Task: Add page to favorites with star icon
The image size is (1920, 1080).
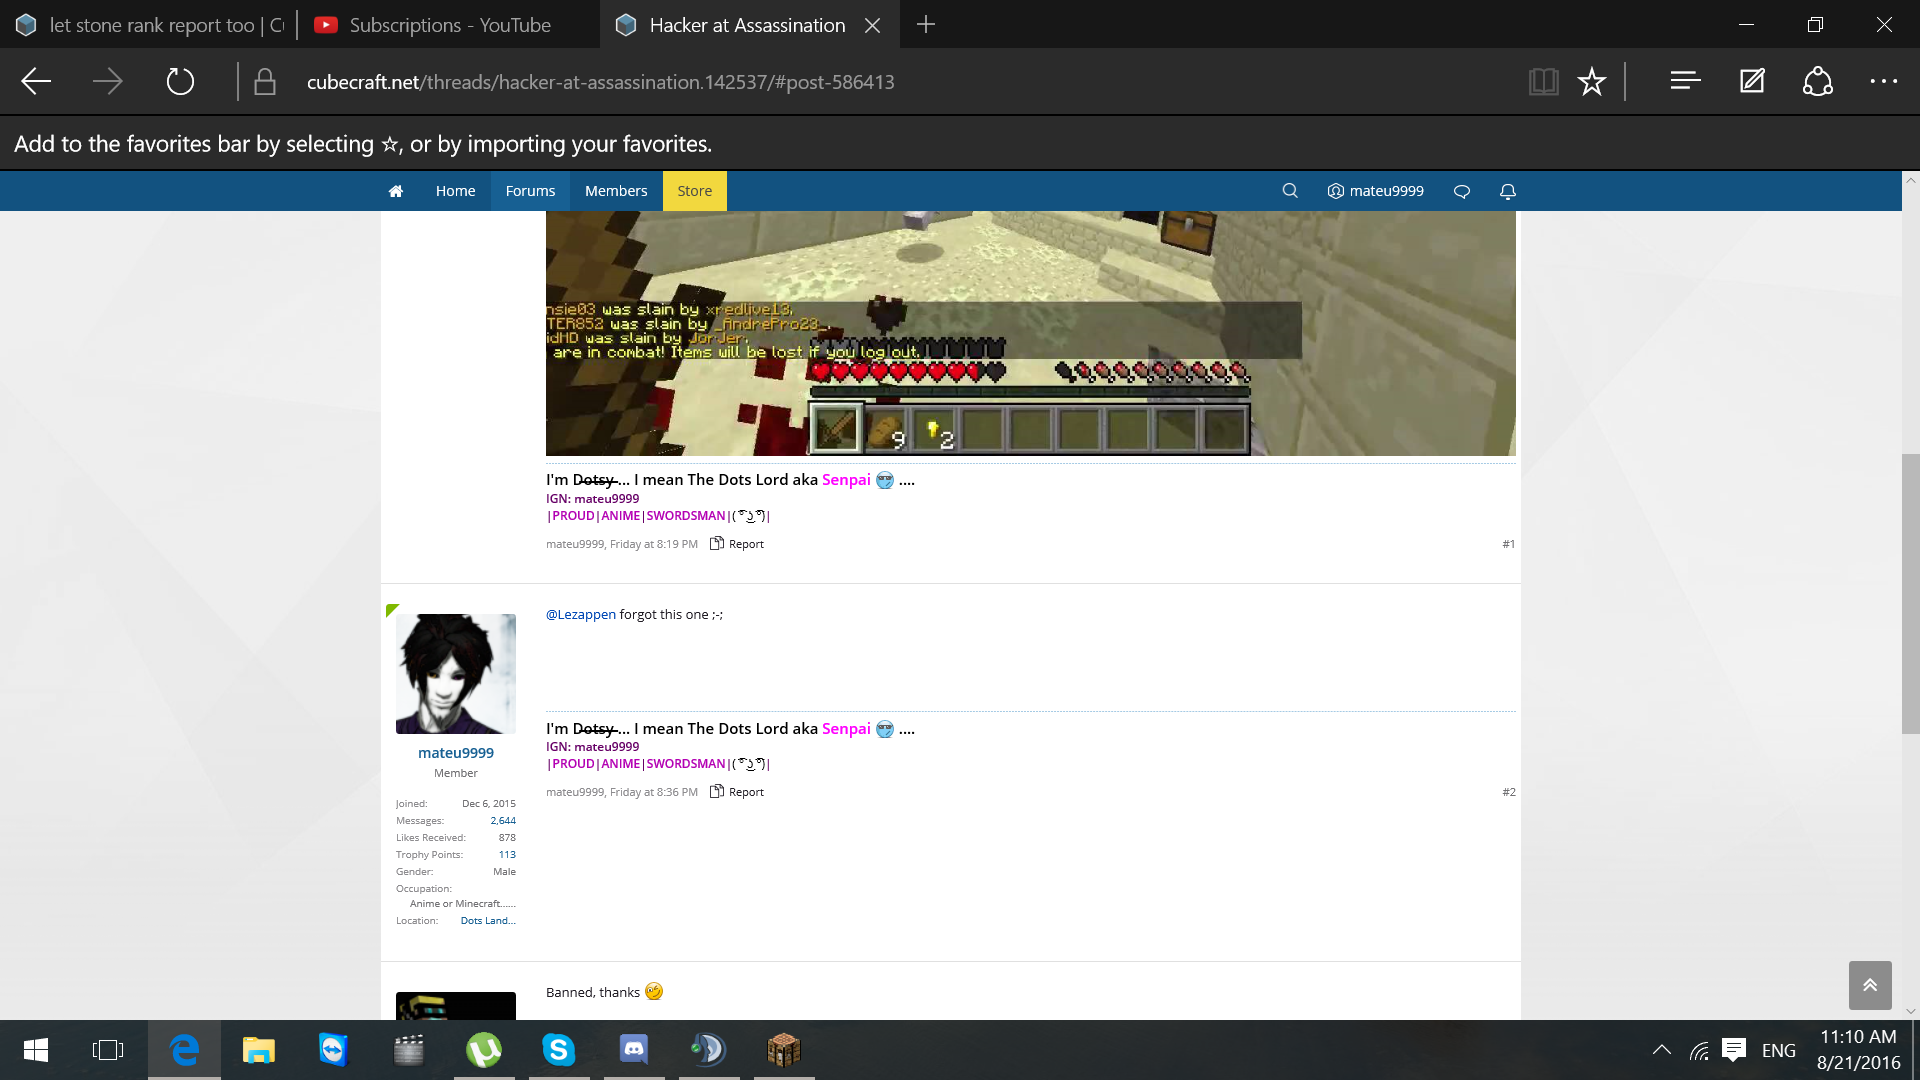Action: tap(1591, 82)
